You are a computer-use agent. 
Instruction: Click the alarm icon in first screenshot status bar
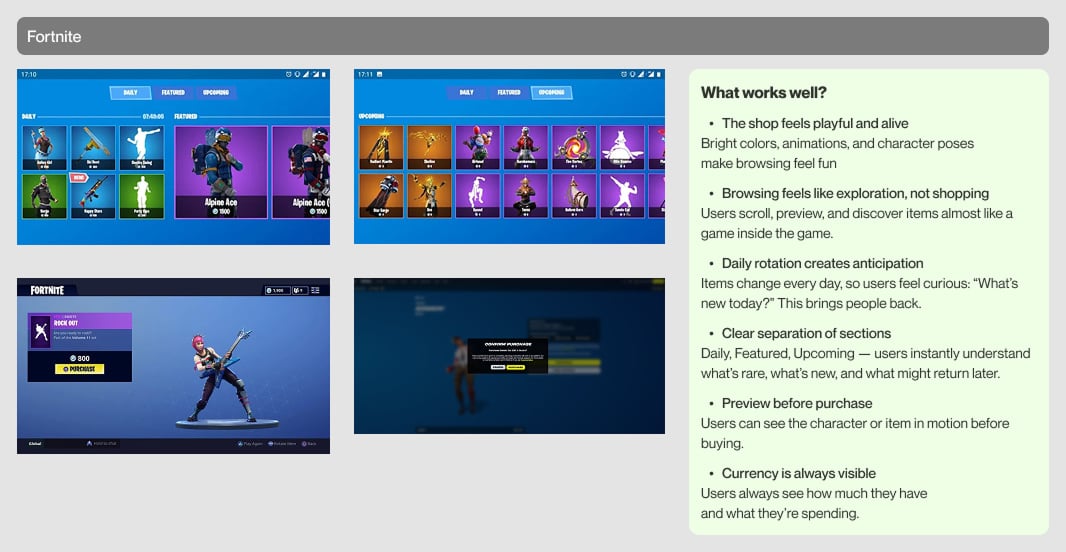click(289, 74)
